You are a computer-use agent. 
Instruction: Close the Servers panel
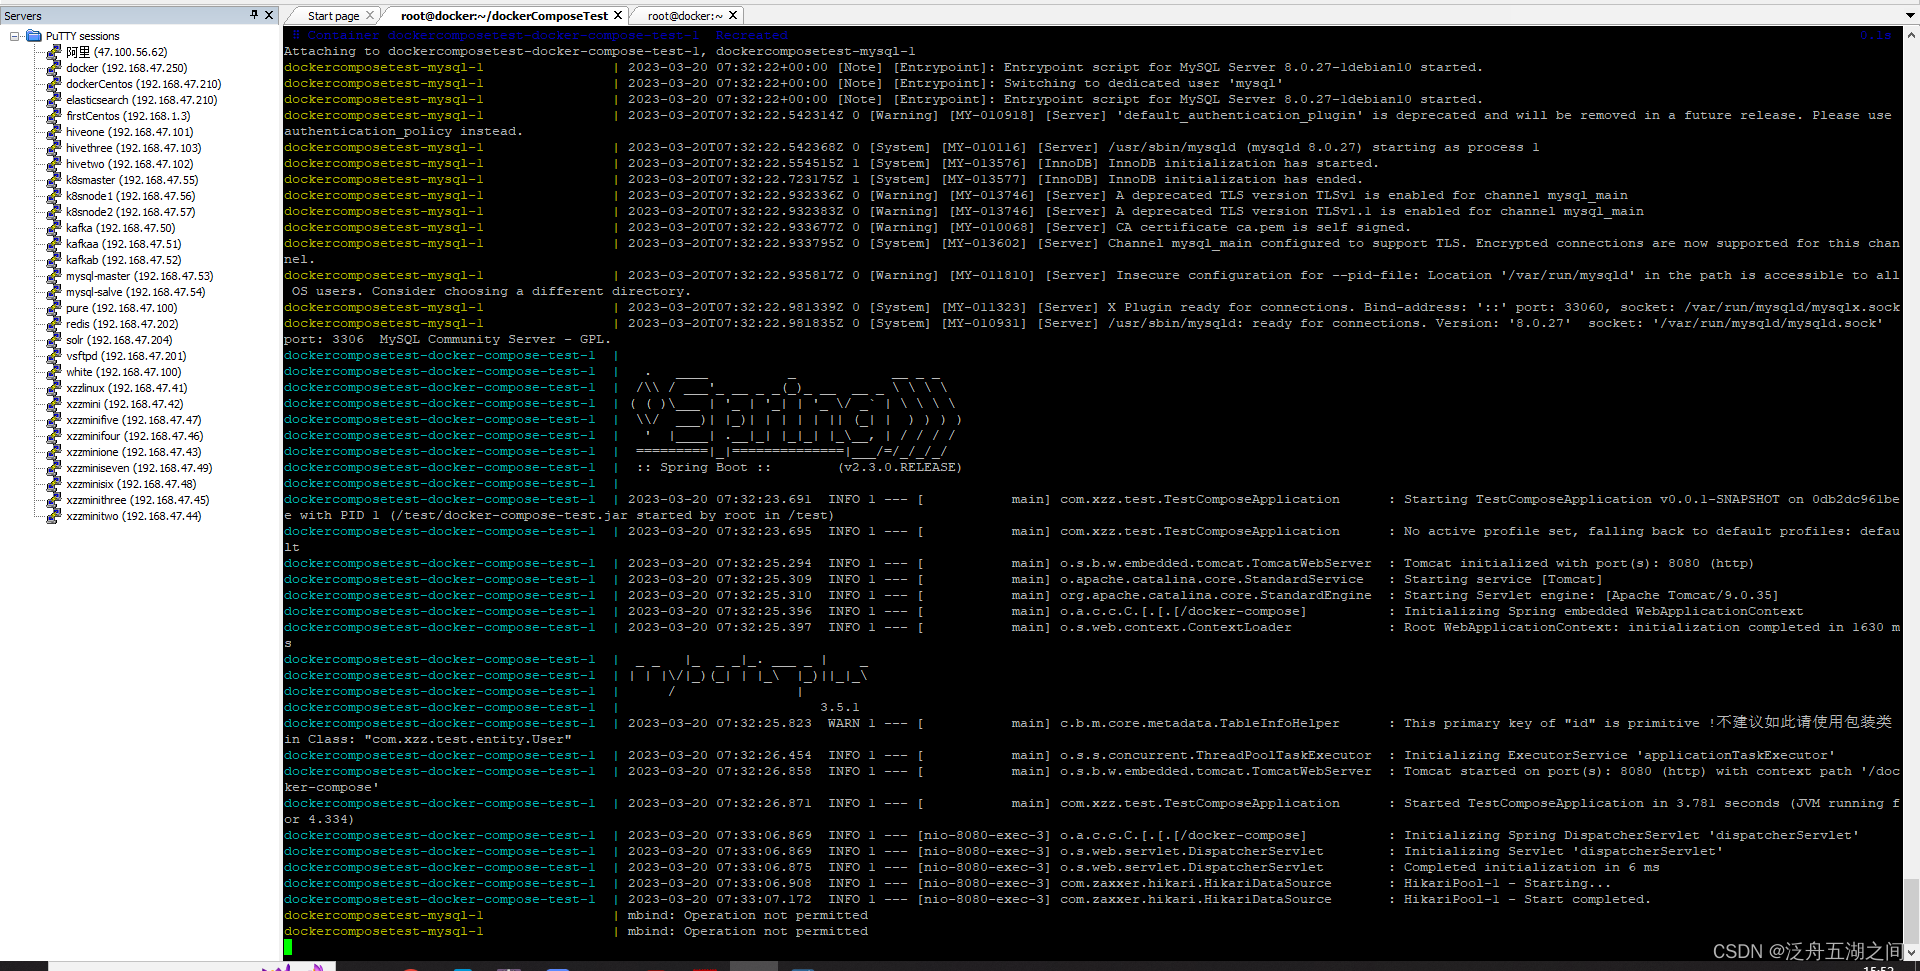[x=269, y=15]
